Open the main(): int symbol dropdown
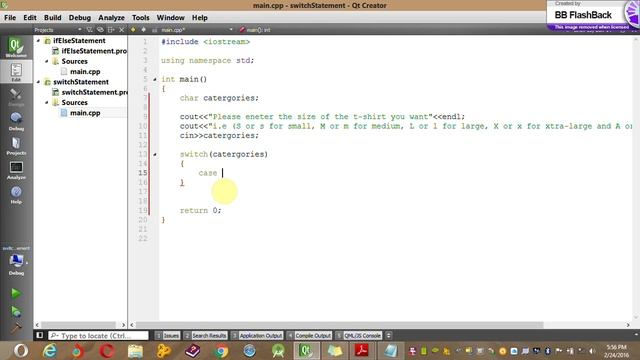 [x=255, y=30]
